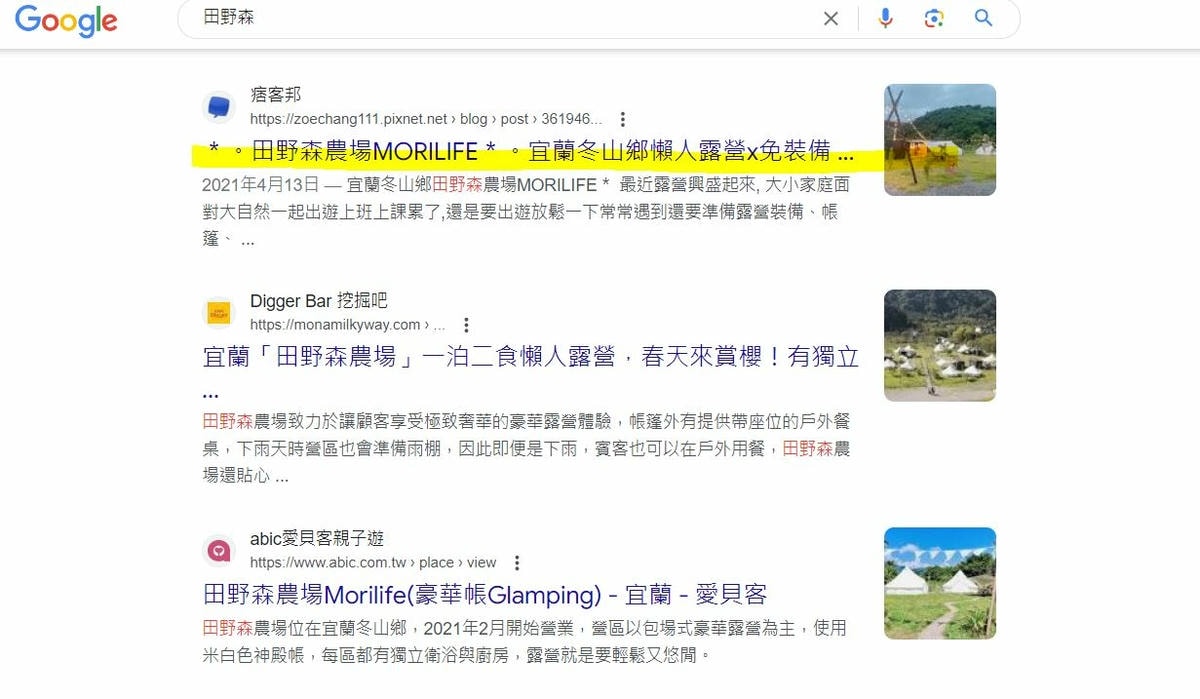Open more options for abic.com.tw result
The width and height of the screenshot is (1200, 699).
click(517, 563)
